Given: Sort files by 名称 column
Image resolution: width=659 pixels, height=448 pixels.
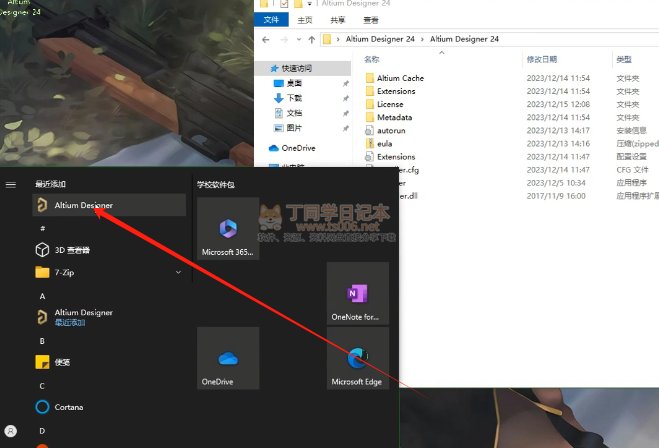Looking at the screenshot, I should click(372, 59).
